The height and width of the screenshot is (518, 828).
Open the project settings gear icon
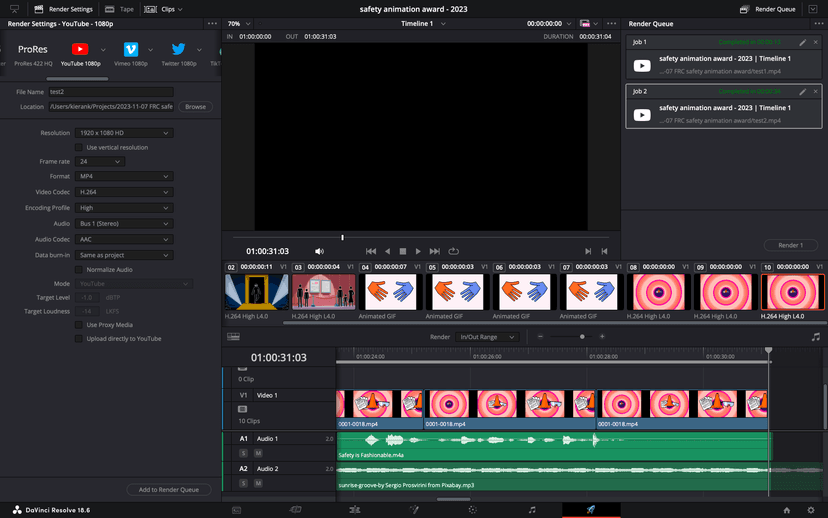(x=811, y=509)
